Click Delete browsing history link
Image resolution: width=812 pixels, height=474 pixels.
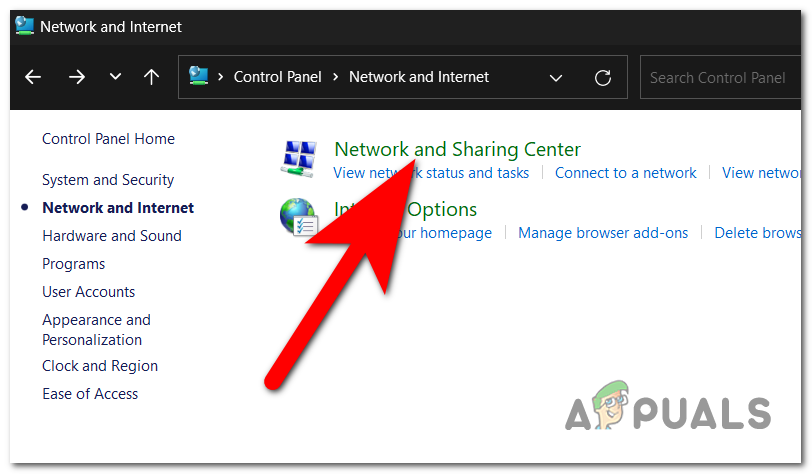[x=758, y=233]
